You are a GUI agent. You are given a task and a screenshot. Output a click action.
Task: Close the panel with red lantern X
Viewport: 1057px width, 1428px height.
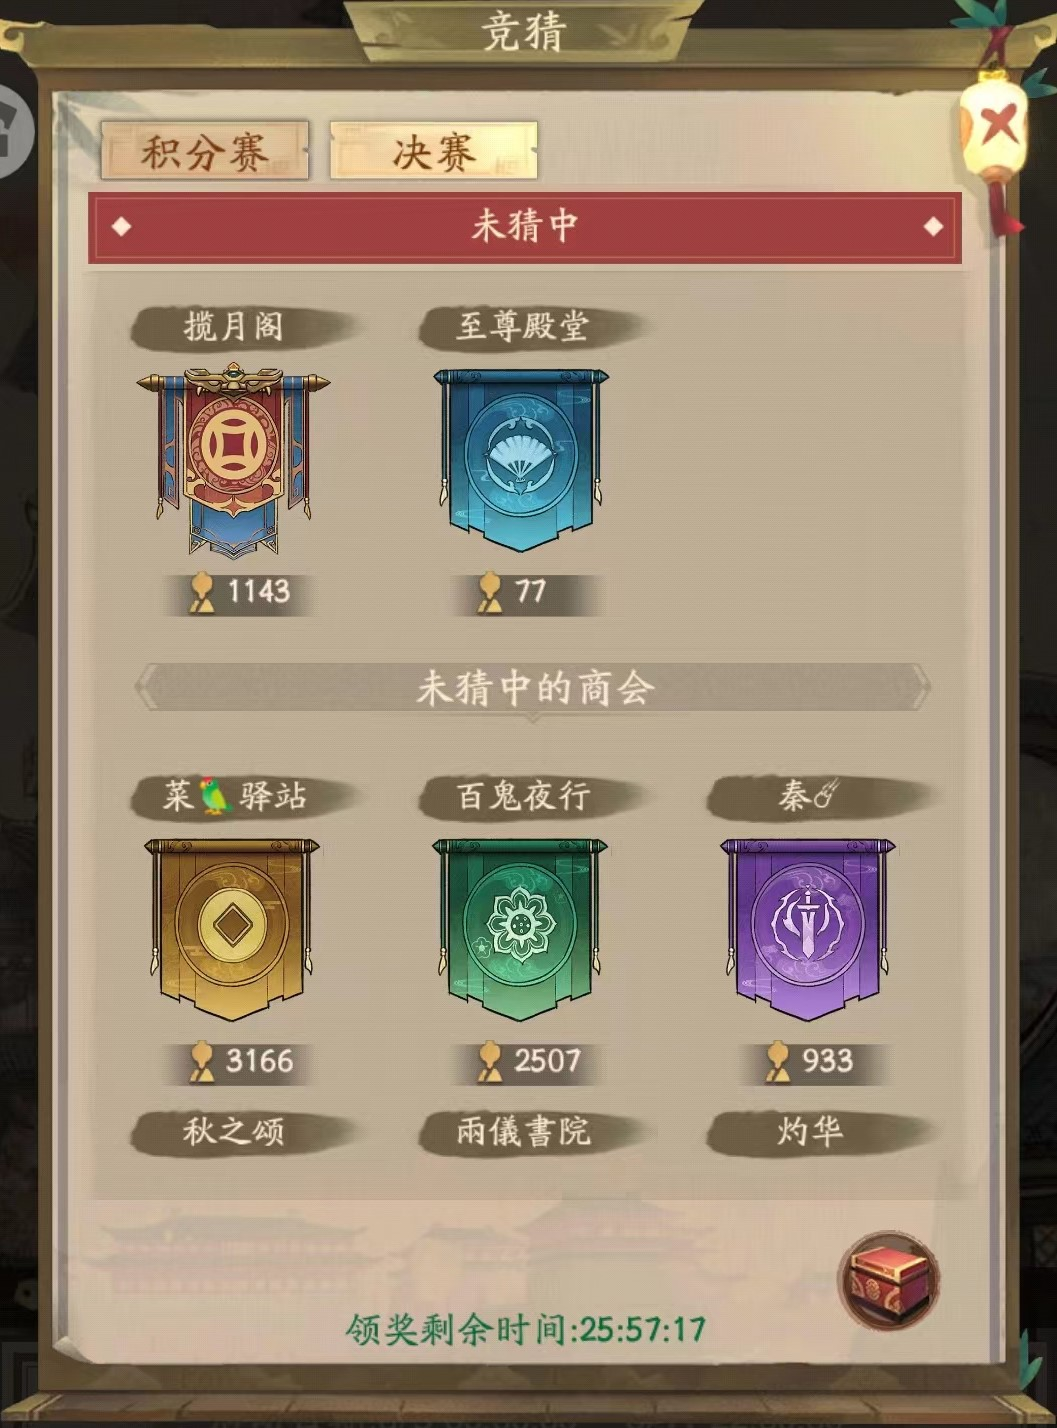click(x=994, y=127)
